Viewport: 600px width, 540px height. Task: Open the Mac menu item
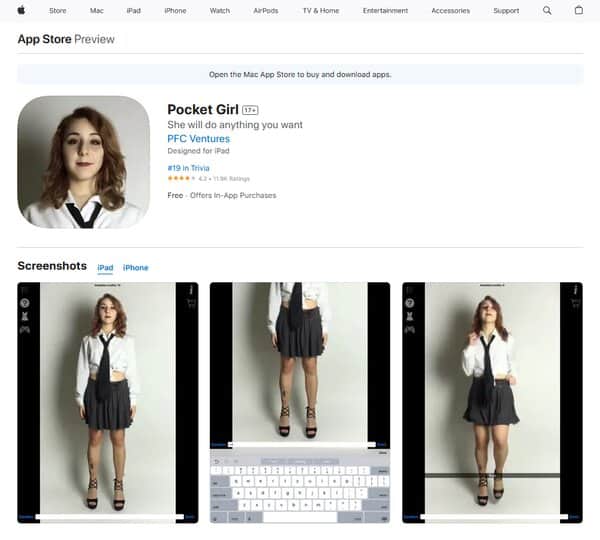coord(96,11)
